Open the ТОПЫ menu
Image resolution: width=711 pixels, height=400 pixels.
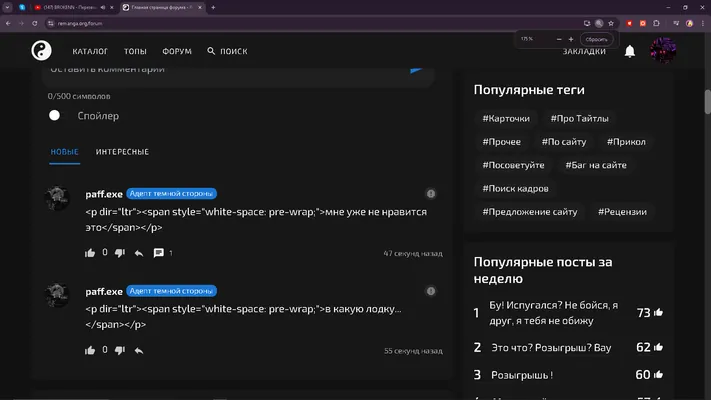[135, 51]
